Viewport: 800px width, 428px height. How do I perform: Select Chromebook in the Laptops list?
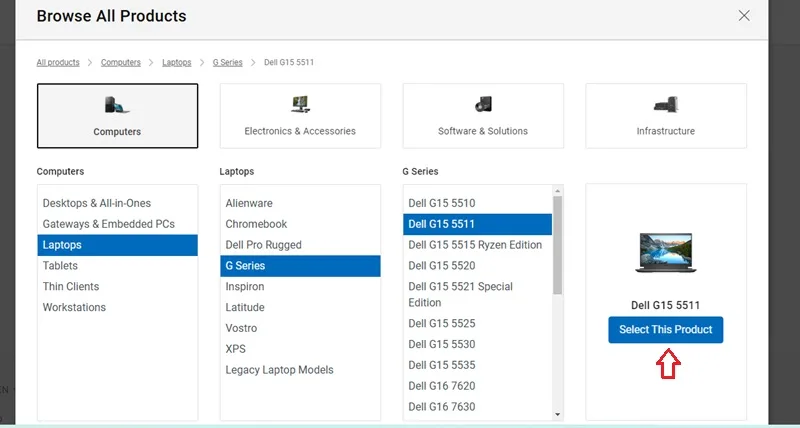tap(300, 224)
